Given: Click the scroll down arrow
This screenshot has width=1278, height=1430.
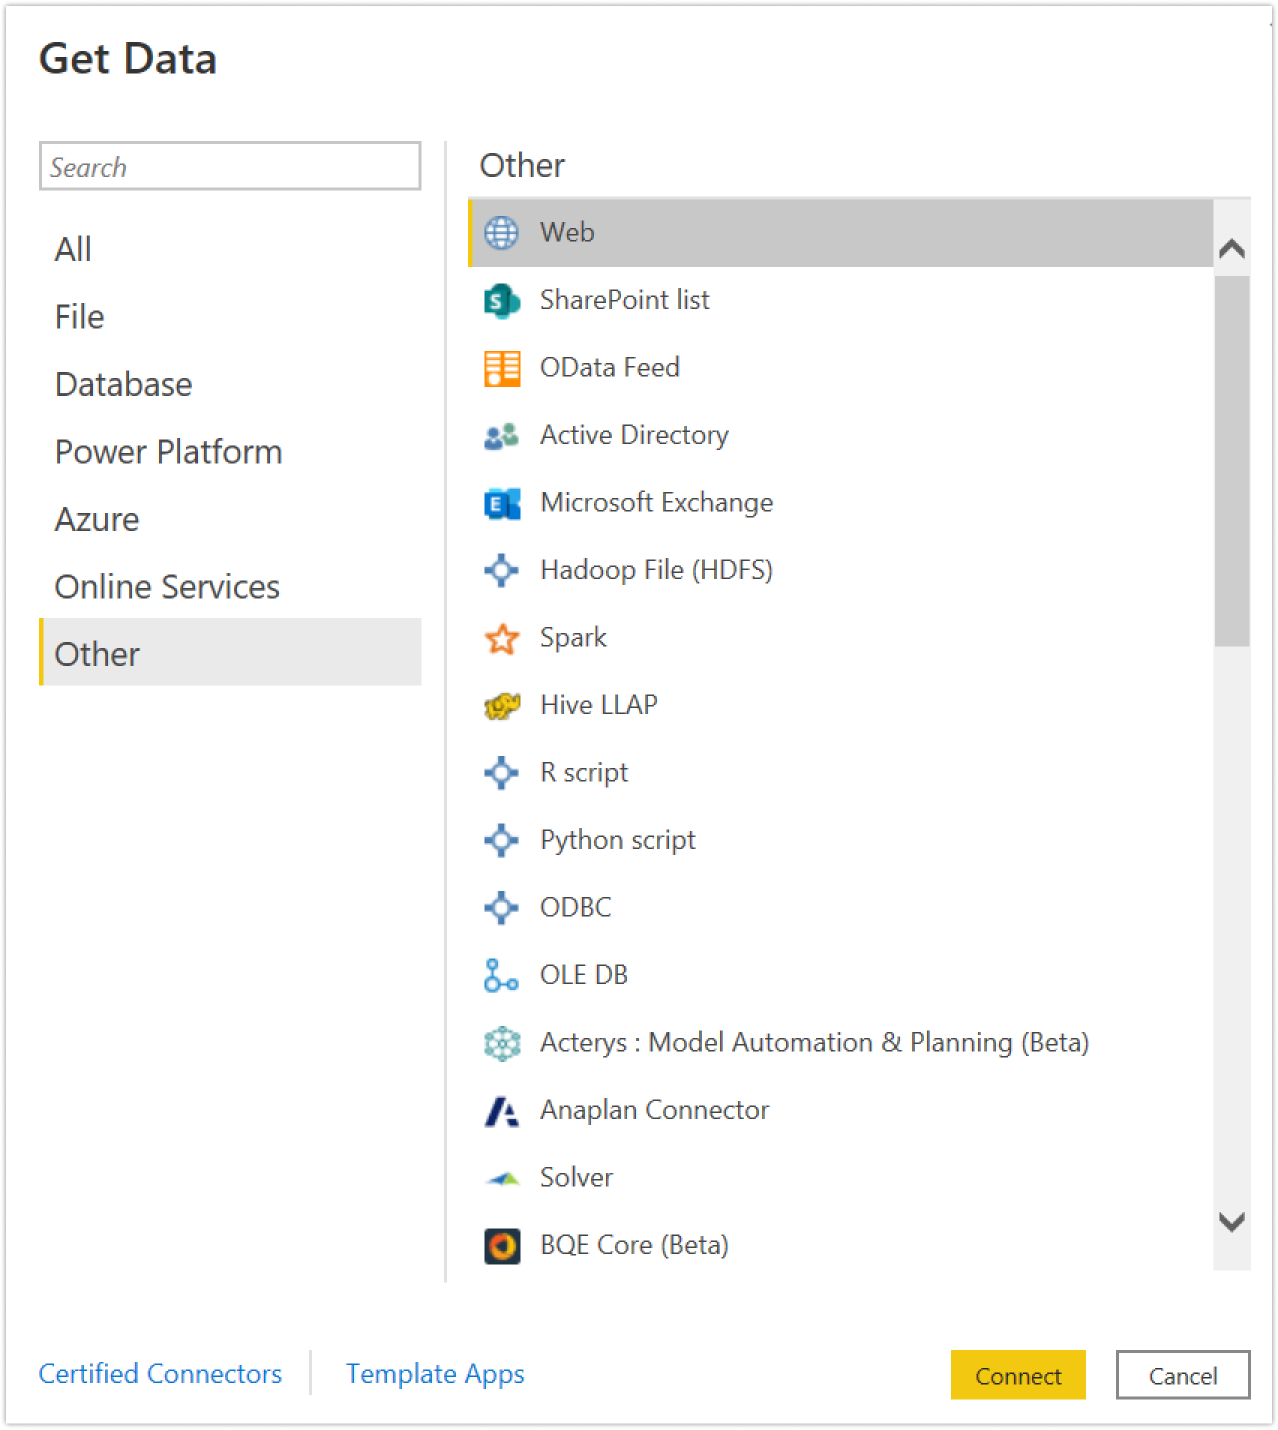Looking at the screenshot, I should pos(1232,1222).
